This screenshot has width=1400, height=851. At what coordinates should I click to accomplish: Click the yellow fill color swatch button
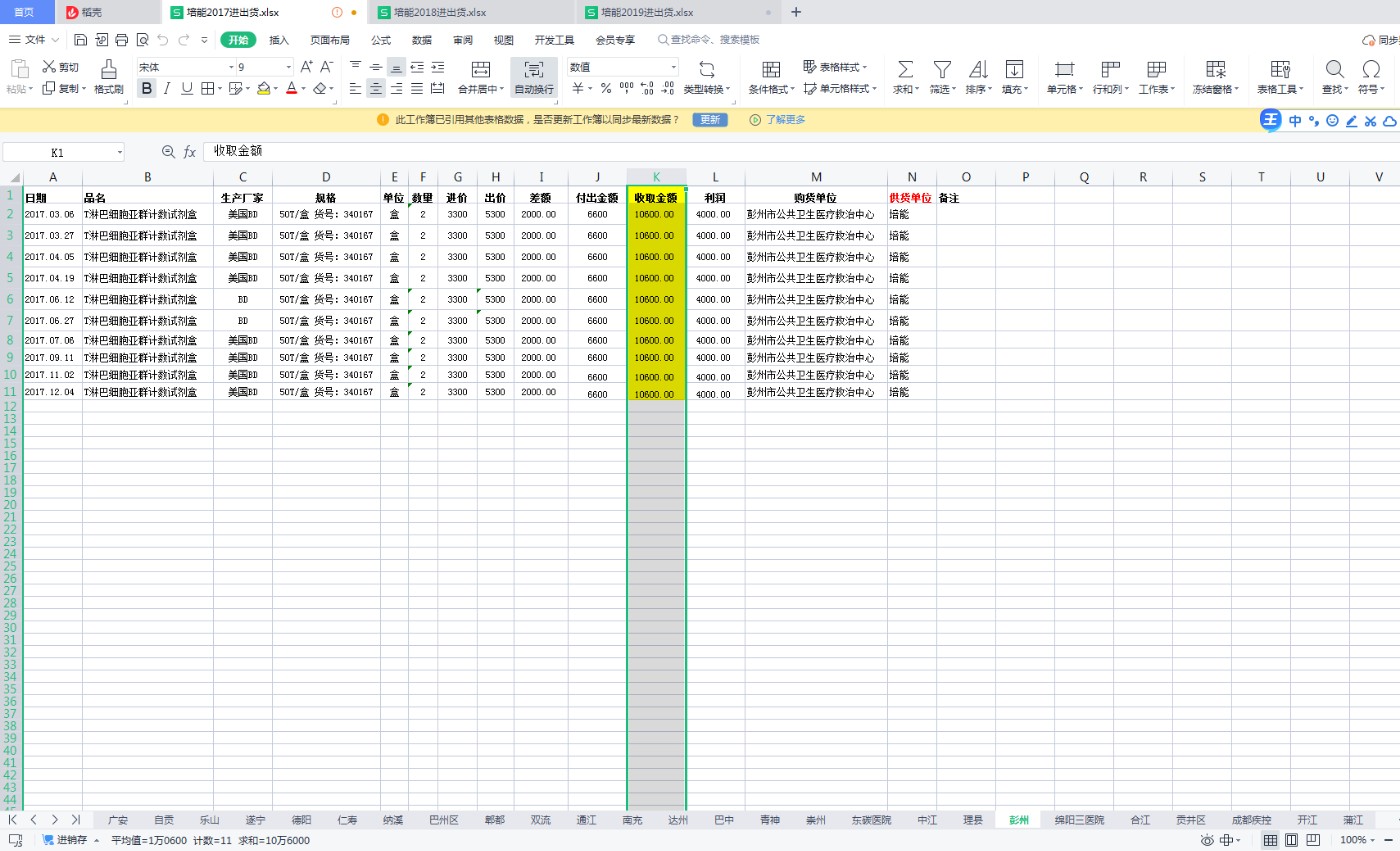[x=263, y=88]
